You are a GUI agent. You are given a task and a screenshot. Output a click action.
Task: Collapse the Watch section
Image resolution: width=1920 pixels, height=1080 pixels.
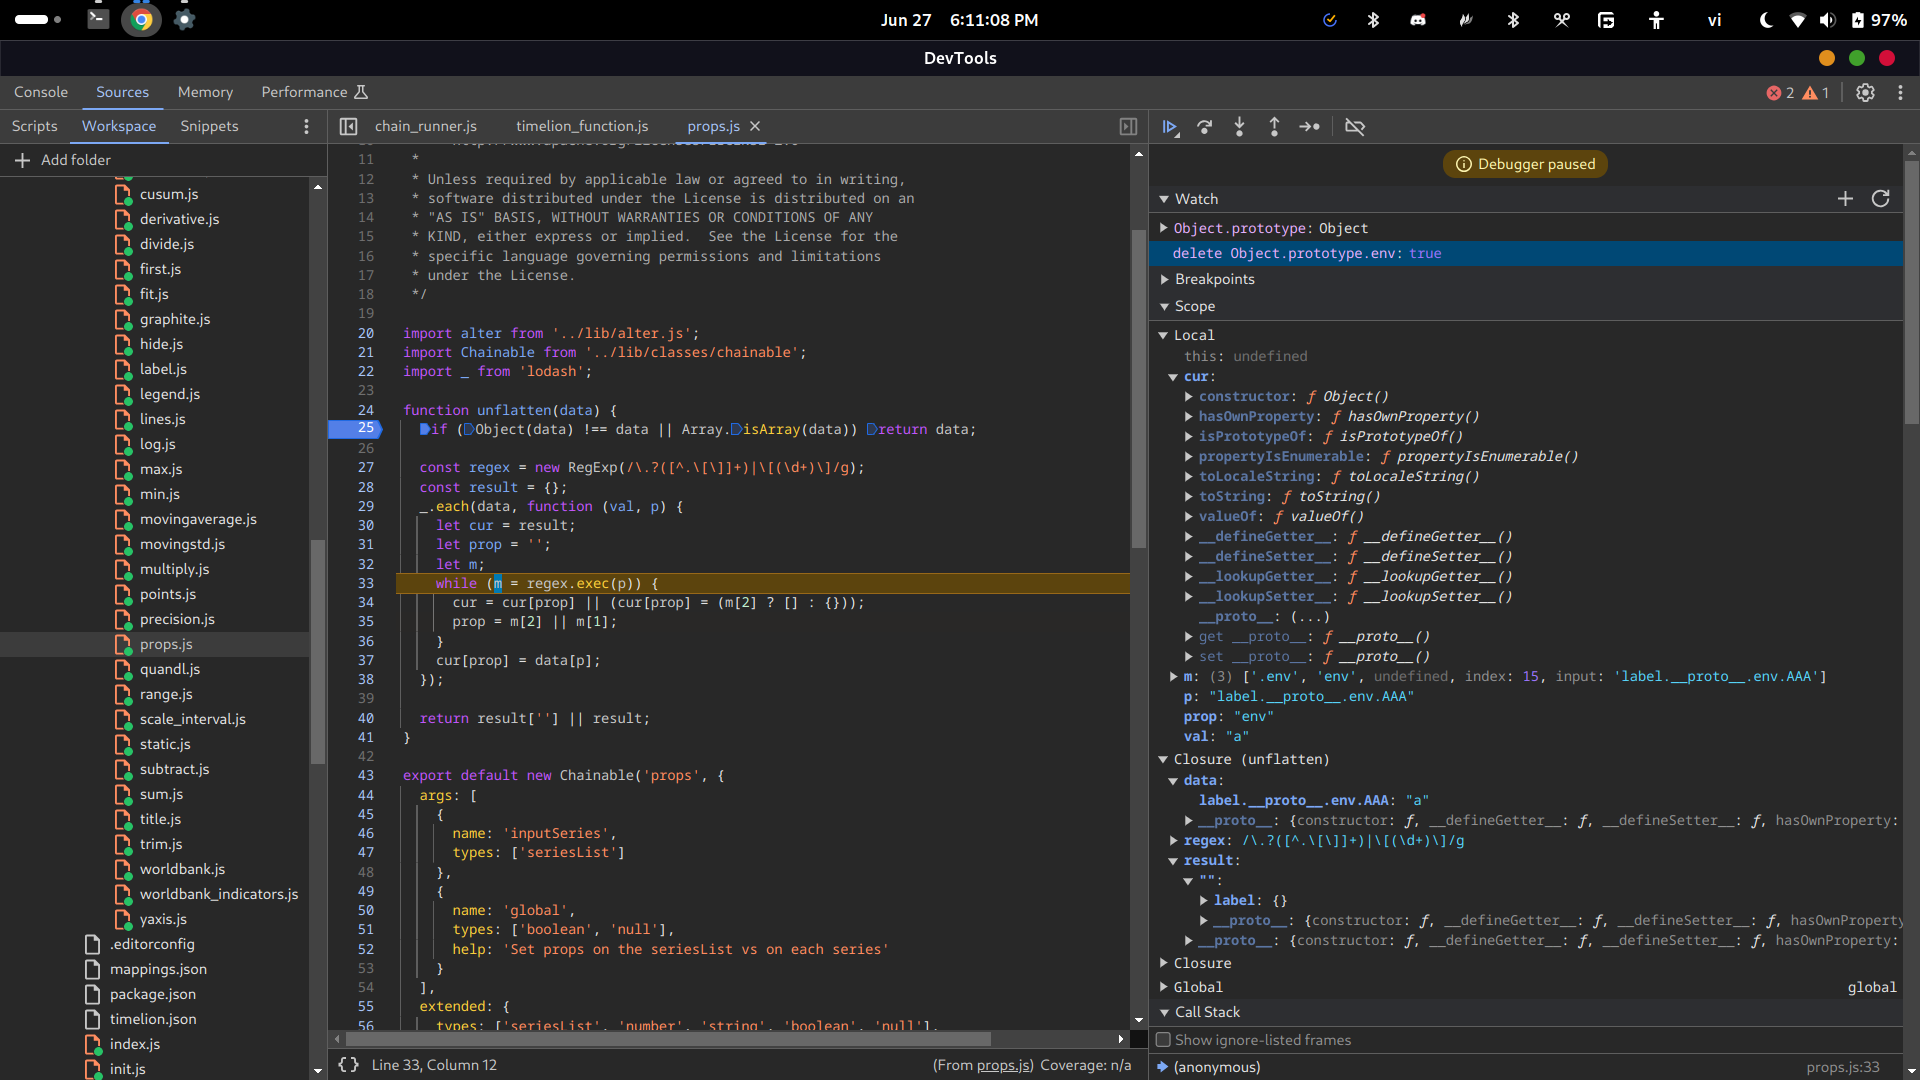pyautogui.click(x=1164, y=199)
